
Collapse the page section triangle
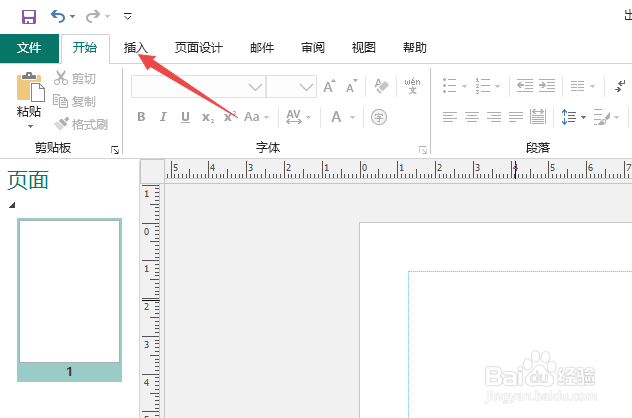tap(12, 205)
